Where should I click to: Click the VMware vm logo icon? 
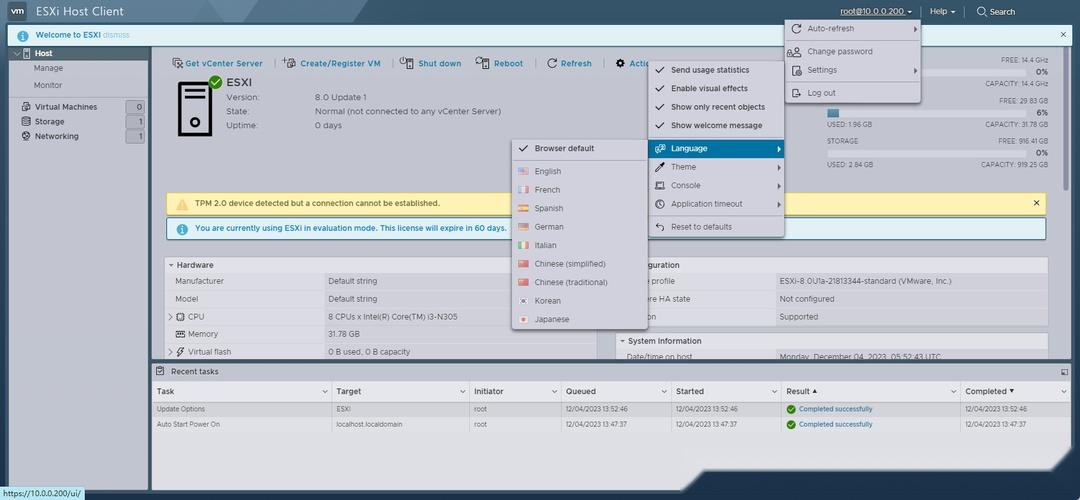(x=18, y=11)
